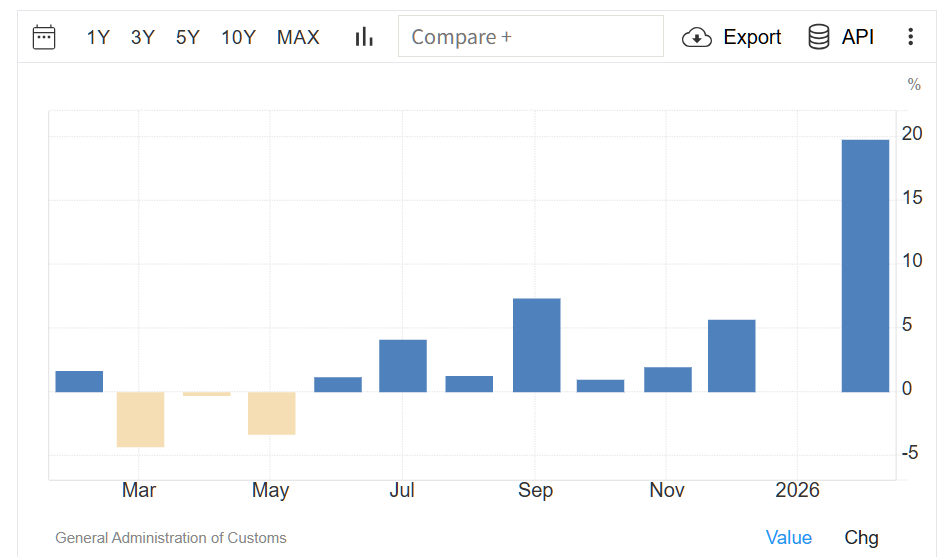948x557 pixels.
Task: Click the Compare + input field
Action: click(530, 37)
